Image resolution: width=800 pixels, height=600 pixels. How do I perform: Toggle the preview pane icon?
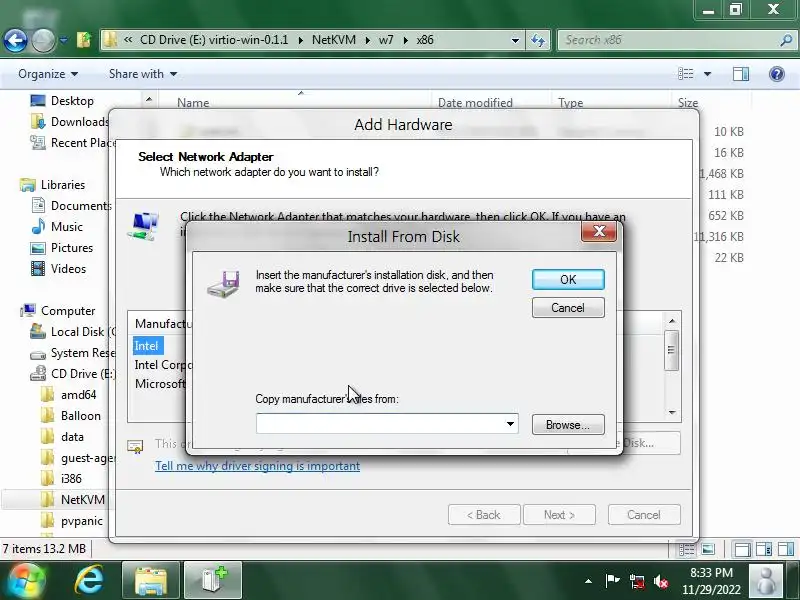[741, 74]
